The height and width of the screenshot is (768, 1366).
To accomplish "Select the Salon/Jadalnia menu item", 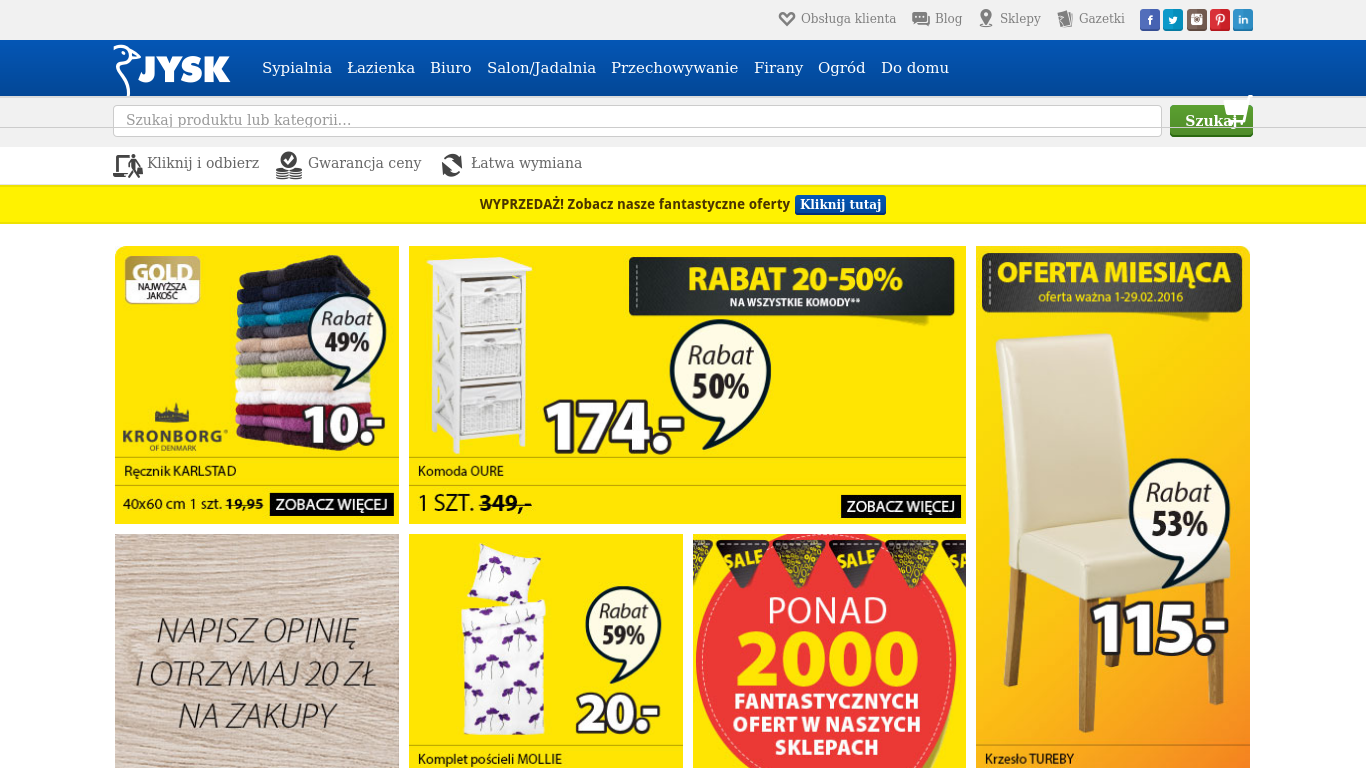I will [x=541, y=68].
